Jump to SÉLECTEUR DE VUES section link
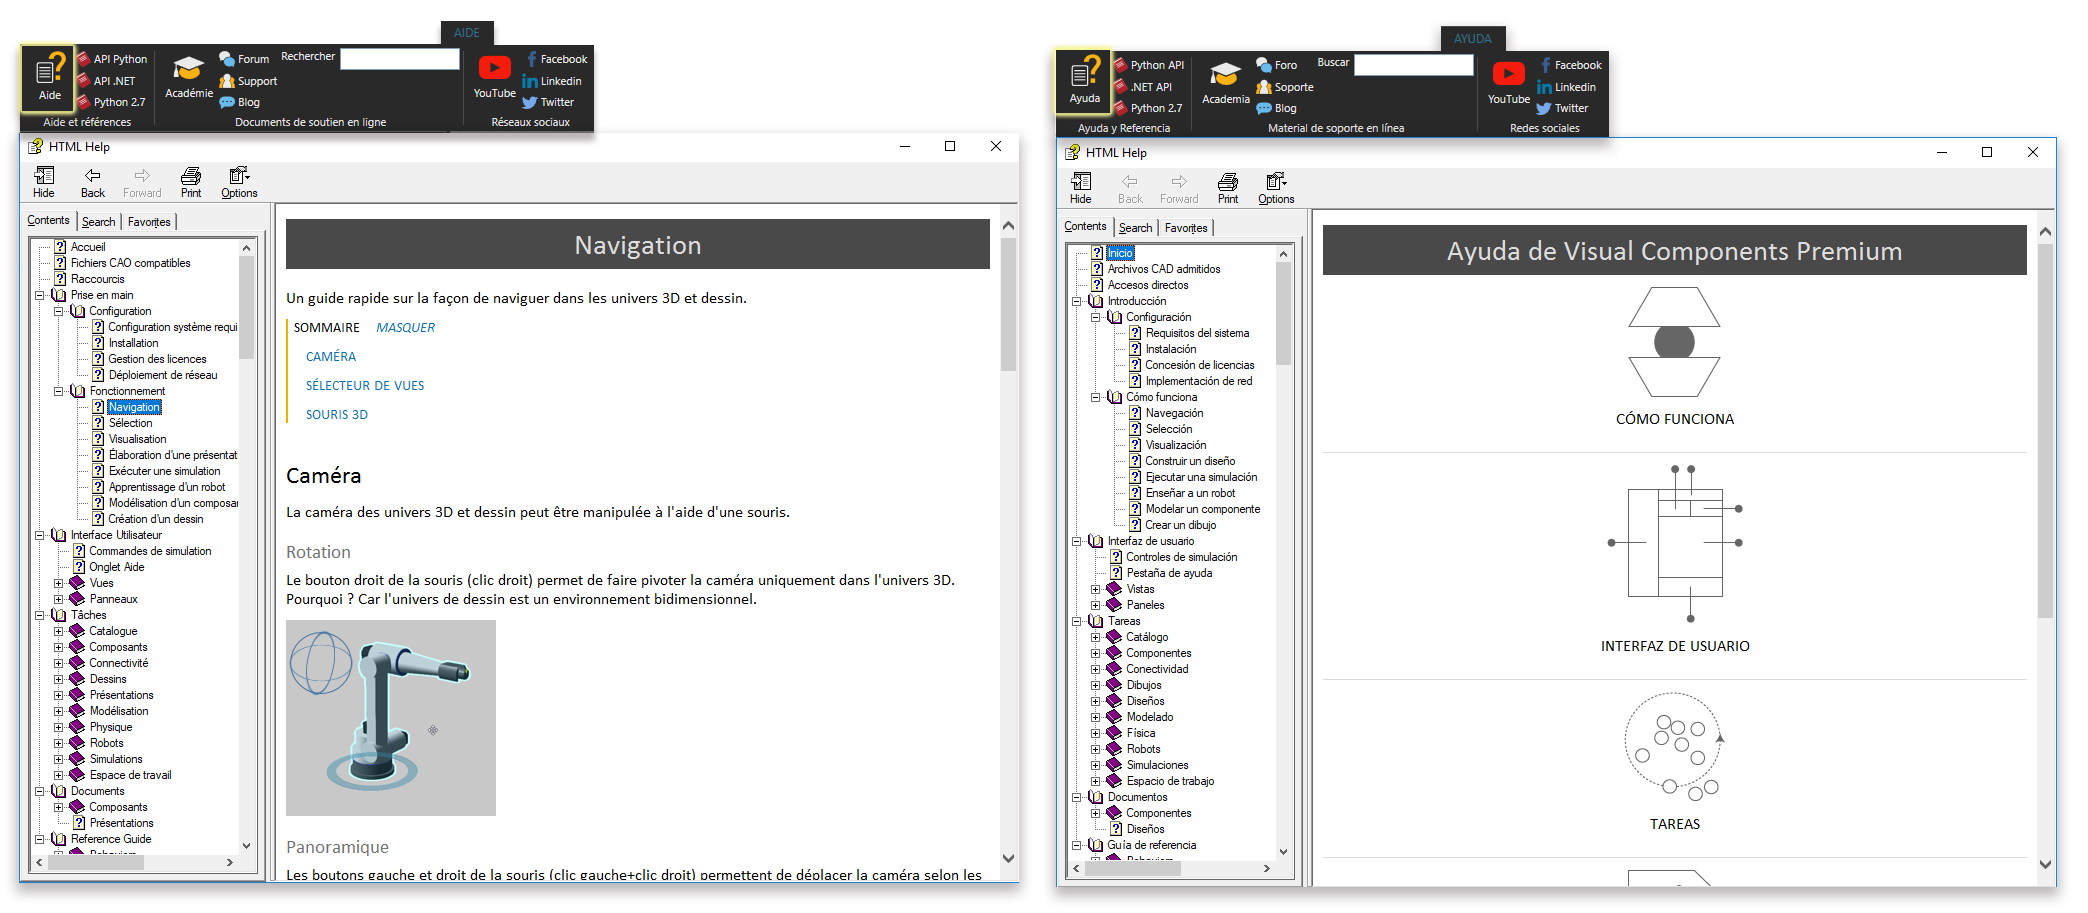This screenshot has width=2088, height=913. (x=365, y=386)
